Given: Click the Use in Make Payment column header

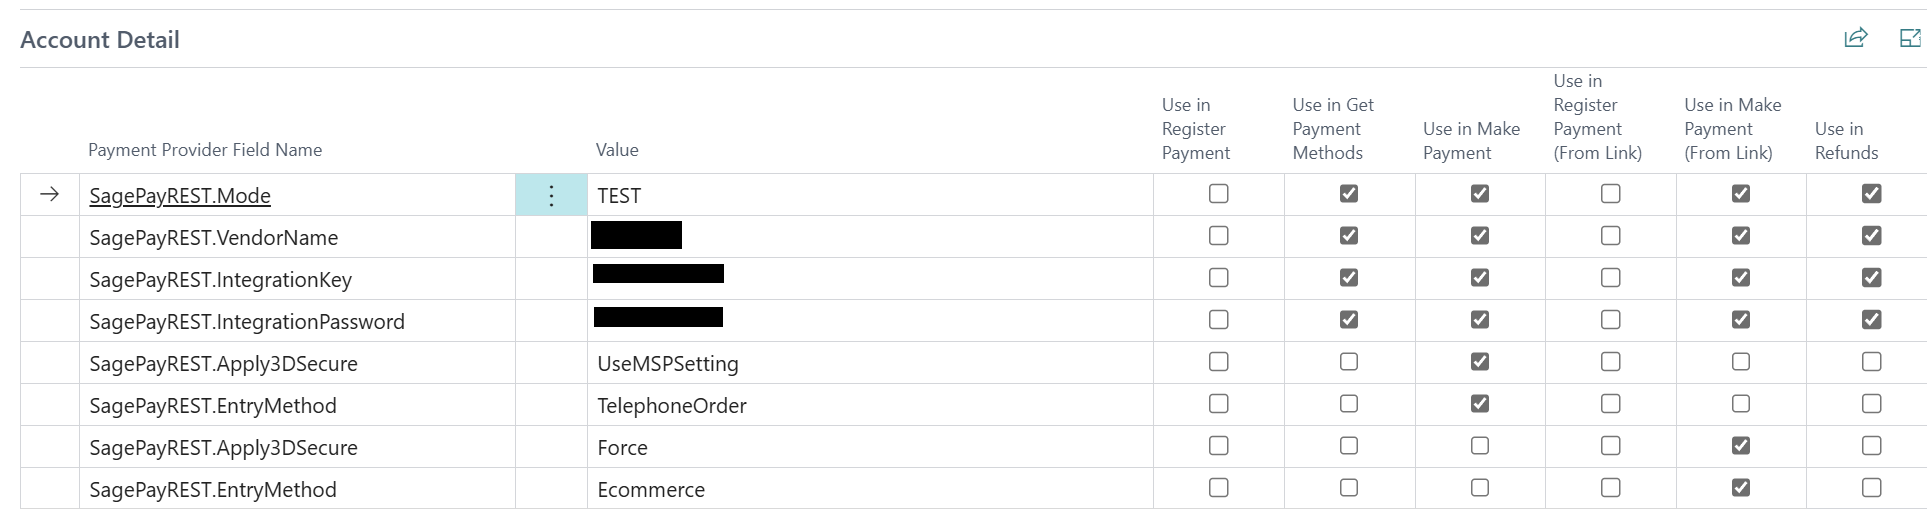Looking at the screenshot, I should click(1471, 141).
